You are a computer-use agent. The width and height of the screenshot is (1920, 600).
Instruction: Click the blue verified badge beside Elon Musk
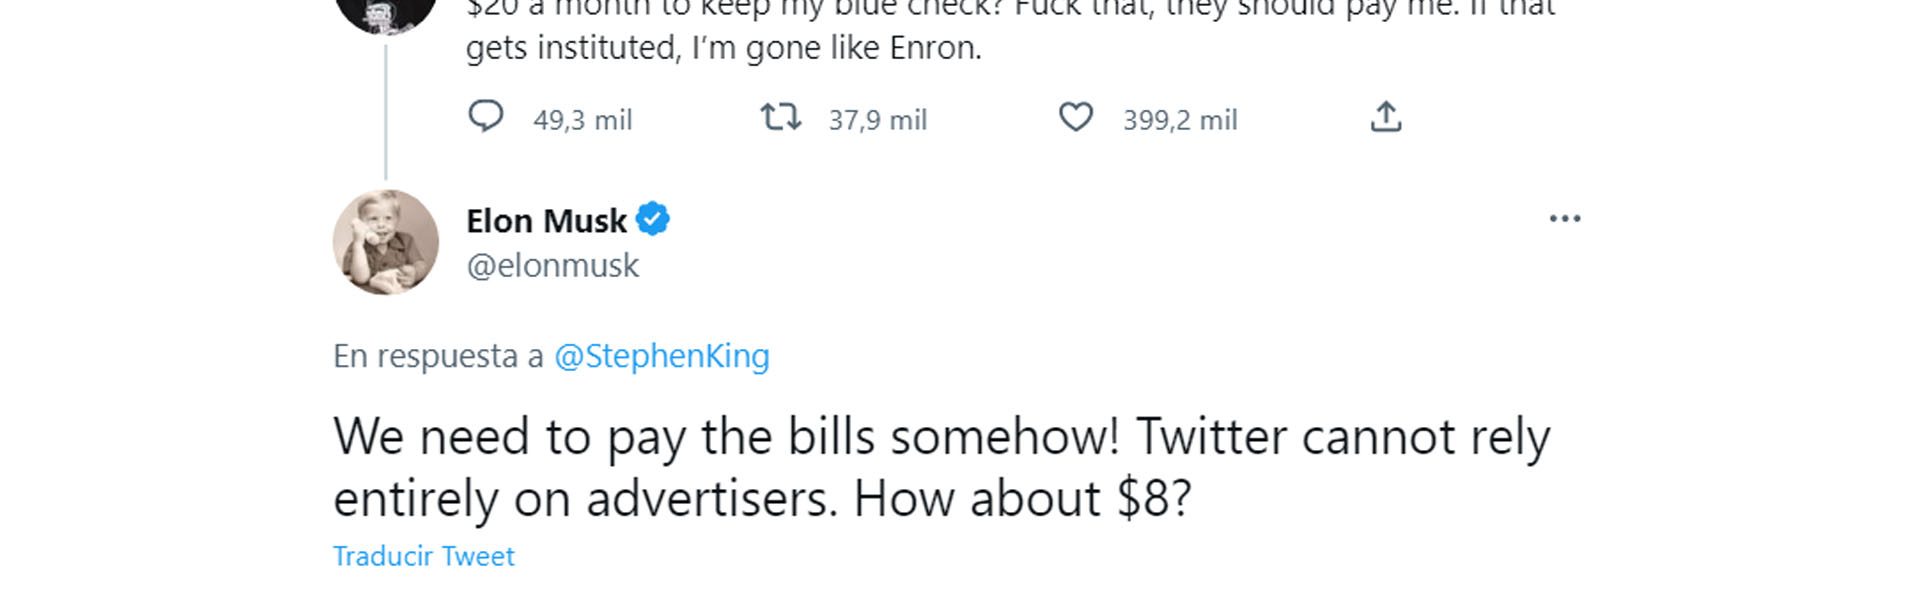(653, 219)
